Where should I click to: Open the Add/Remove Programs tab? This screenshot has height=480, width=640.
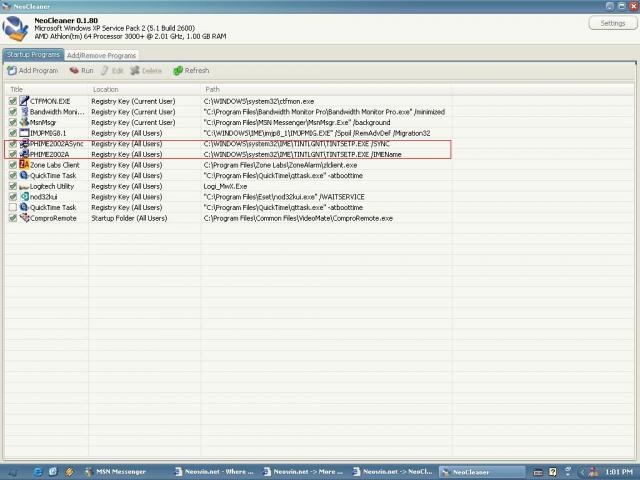coord(101,56)
